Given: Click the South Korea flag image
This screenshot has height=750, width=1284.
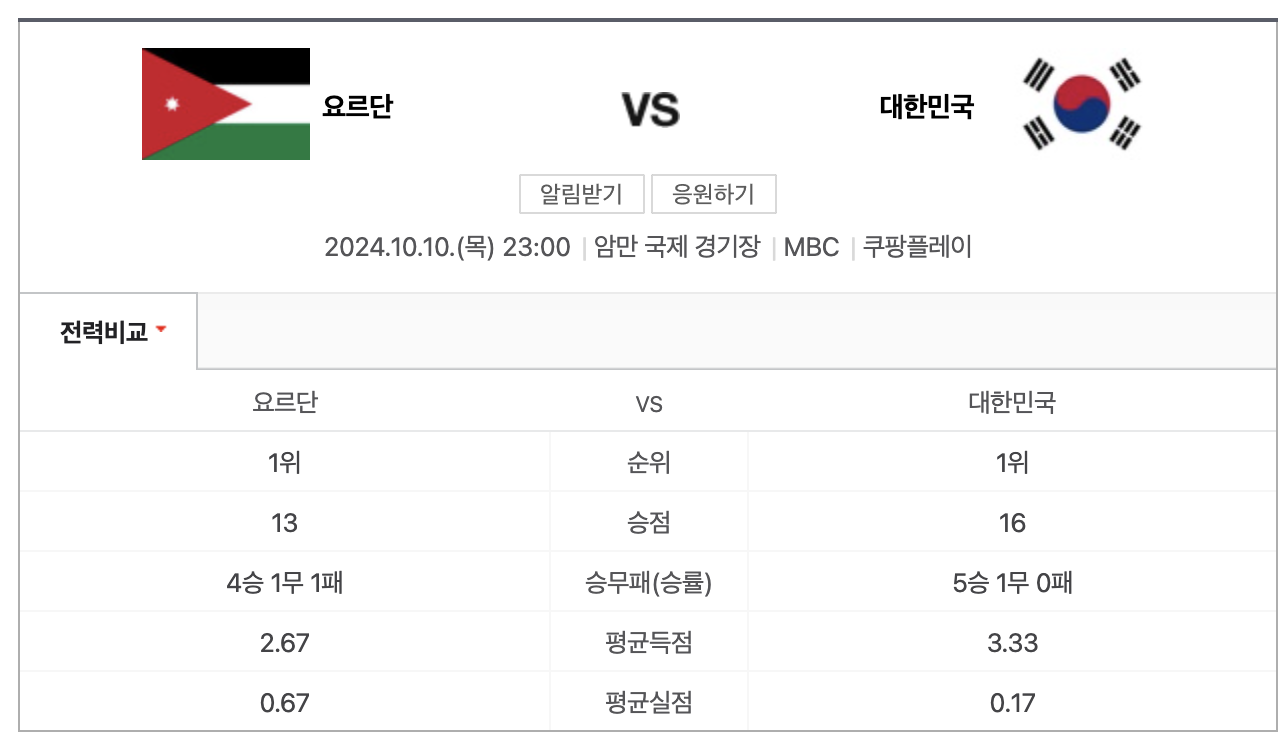Looking at the screenshot, I should click(x=1078, y=103).
